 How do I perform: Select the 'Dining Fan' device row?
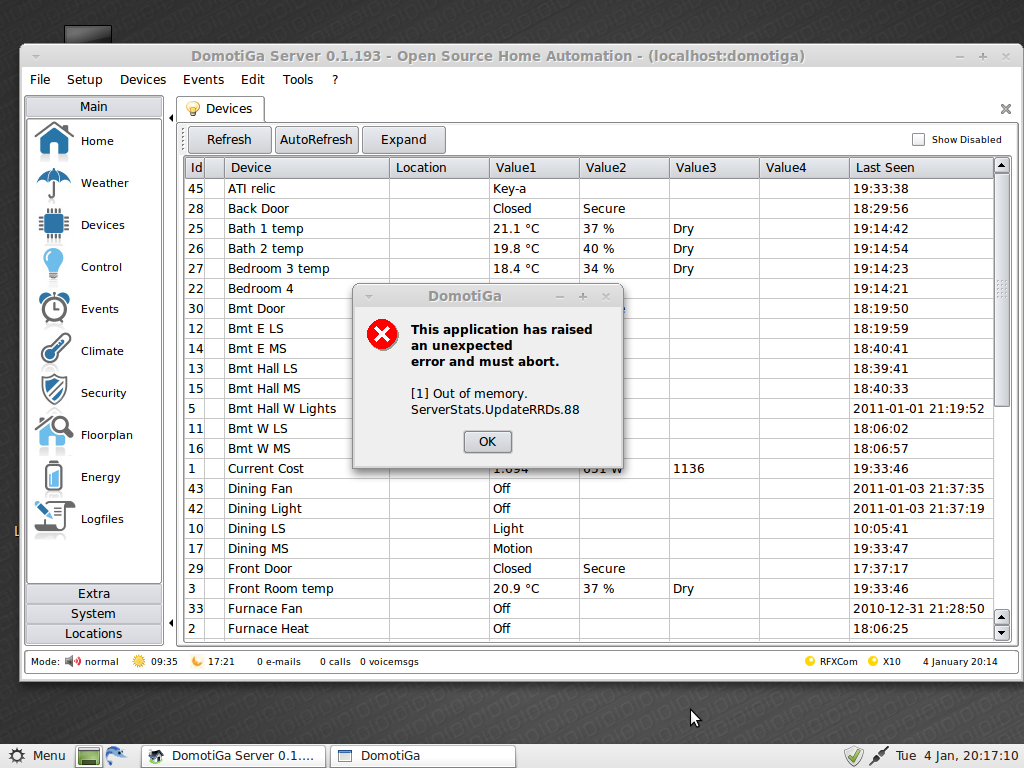coord(588,489)
